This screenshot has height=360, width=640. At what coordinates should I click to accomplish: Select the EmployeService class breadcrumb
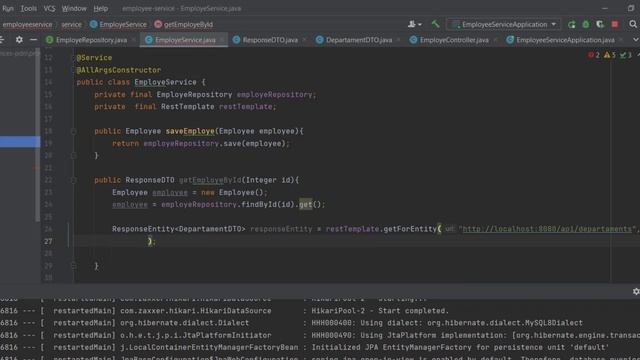[118, 24]
